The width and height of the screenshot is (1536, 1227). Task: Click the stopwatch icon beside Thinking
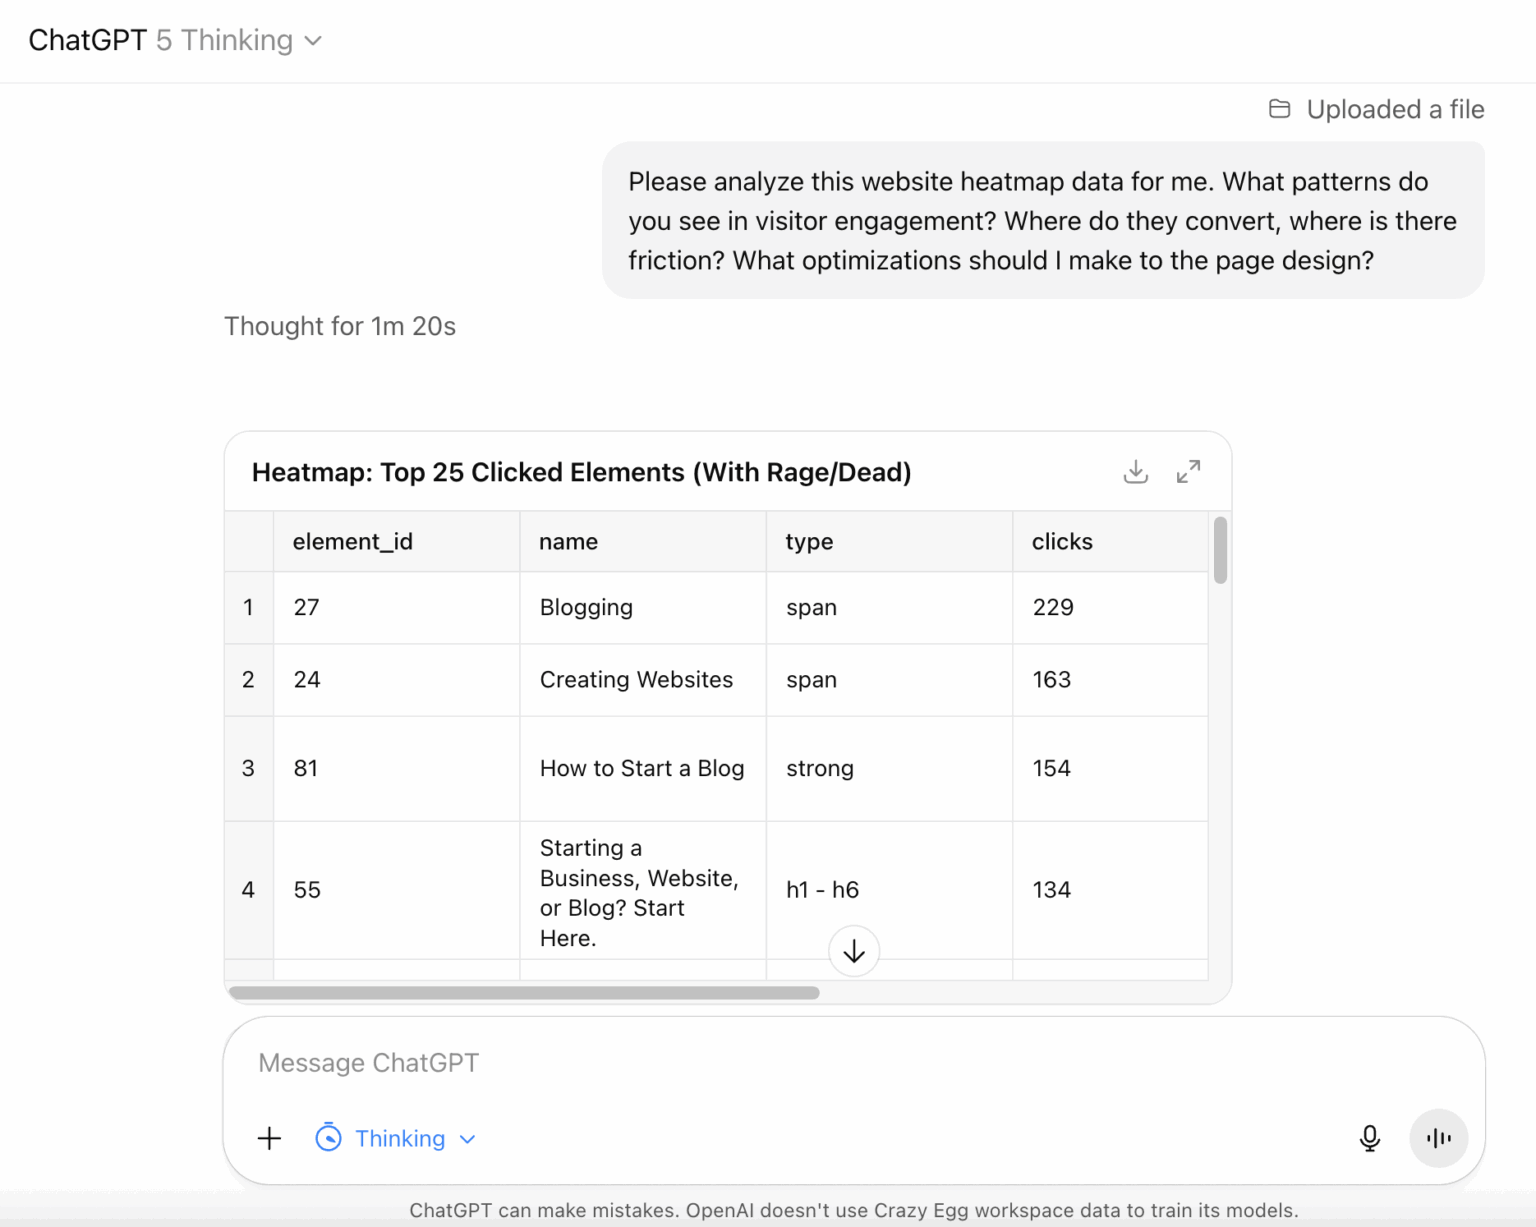[x=330, y=1138]
